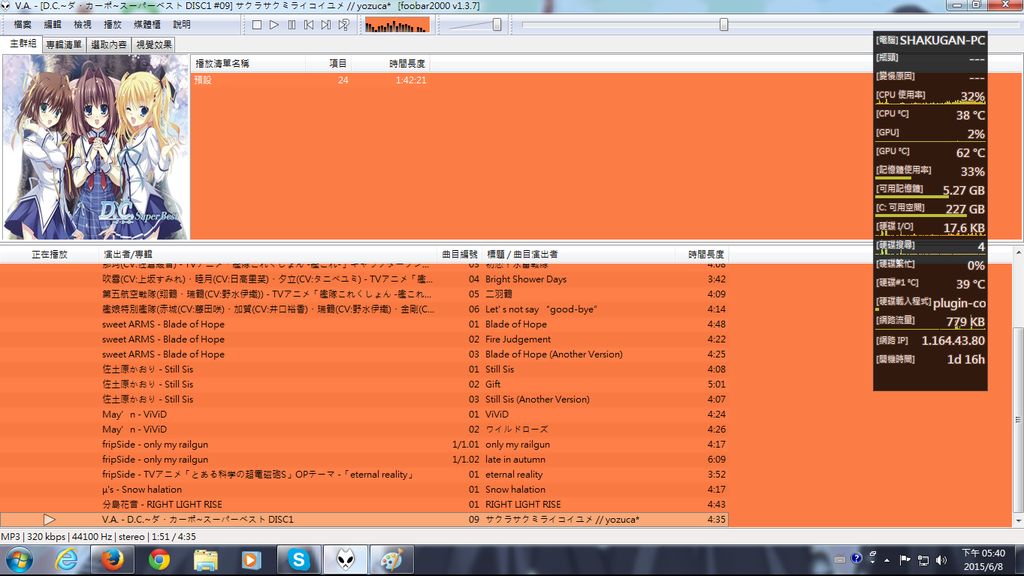Select the track late in autumn
The height and width of the screenshot is (576, 1024).
(364, 460)
